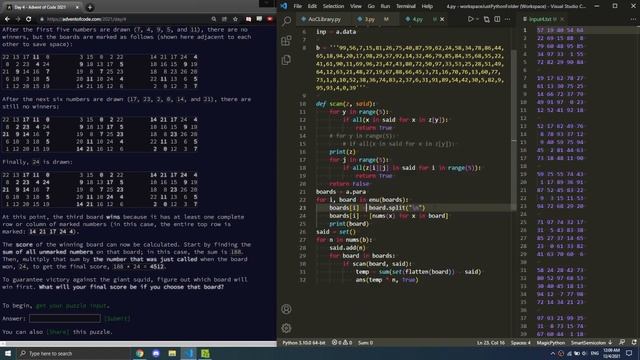640x360 pixels.
Task: Open Chrome from the taskbar
Action: pos(140,353)
